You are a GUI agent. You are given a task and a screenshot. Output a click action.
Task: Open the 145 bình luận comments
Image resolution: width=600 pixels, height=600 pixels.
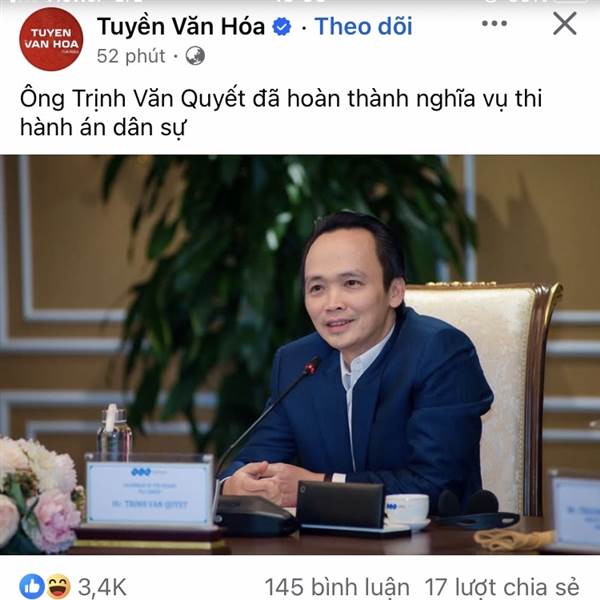(337, 587)
